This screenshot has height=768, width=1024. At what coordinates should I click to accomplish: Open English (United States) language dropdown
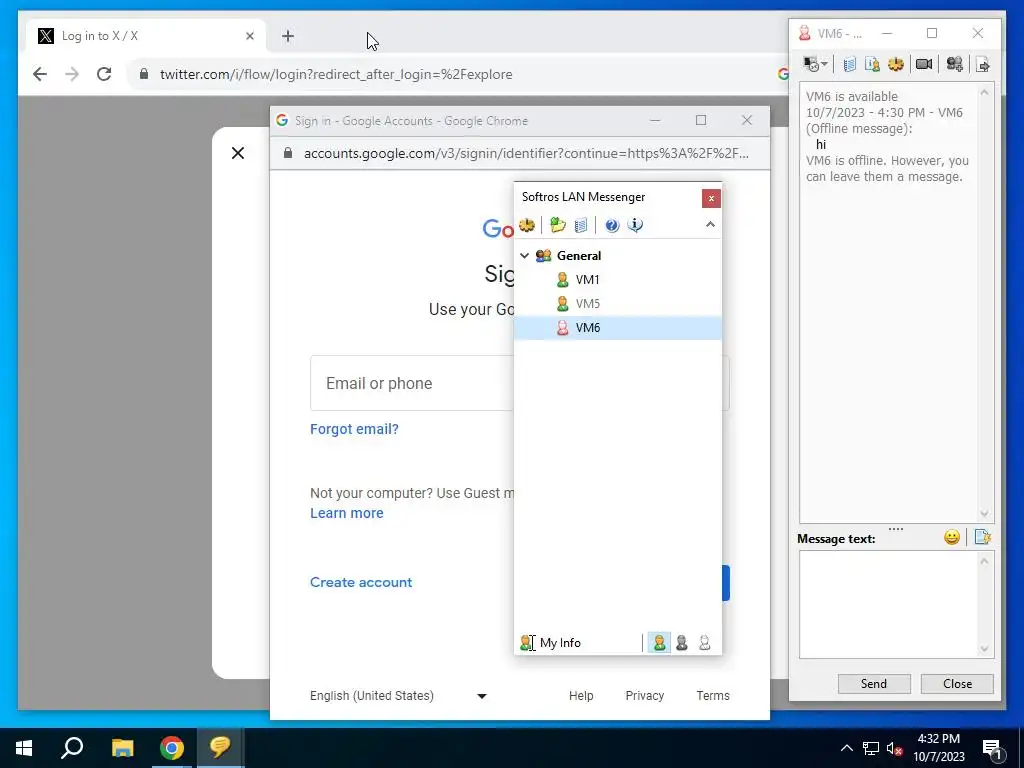(398, 696)
